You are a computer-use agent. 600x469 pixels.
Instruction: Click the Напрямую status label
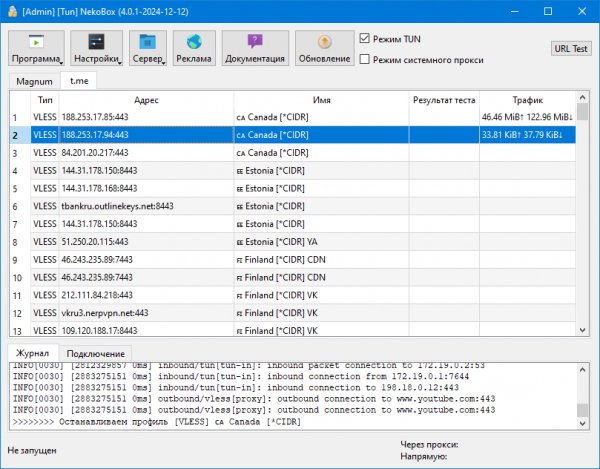pos(424,456)
